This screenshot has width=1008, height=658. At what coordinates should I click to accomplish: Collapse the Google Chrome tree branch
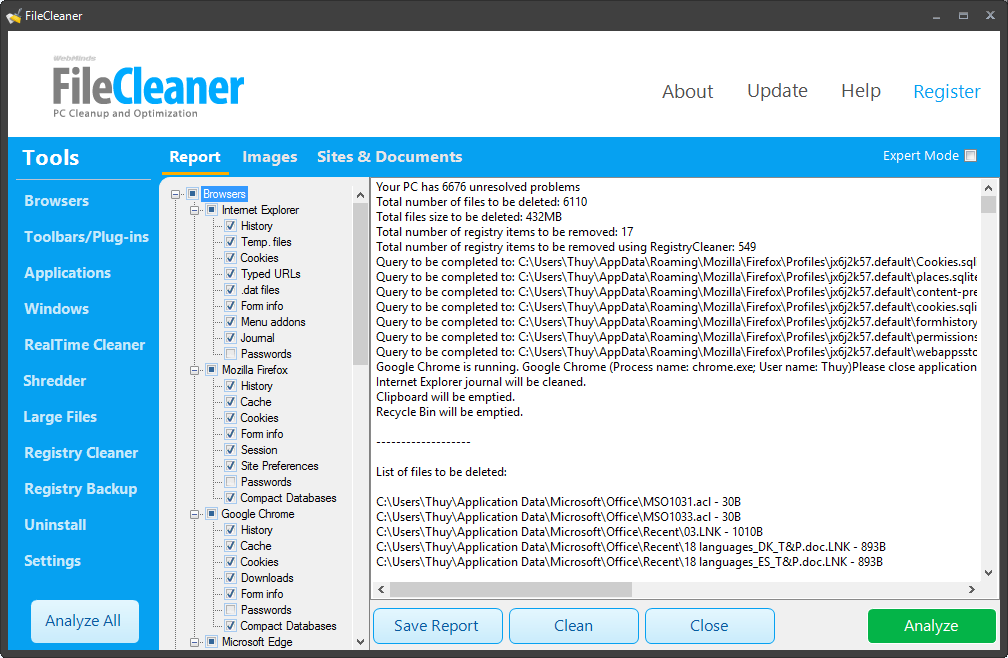195,514
